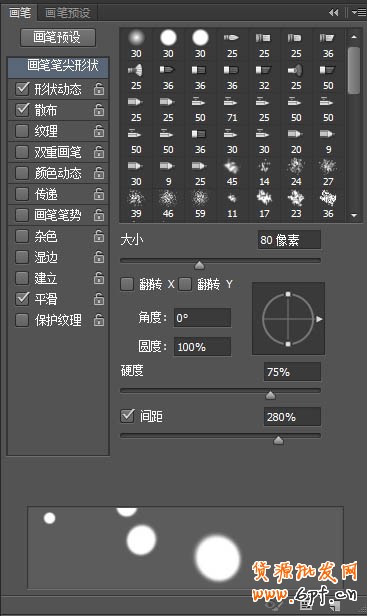Toggle the 翻转 X checkbox
The width and height of the screenshot is (367, 616).
[127, 284]
